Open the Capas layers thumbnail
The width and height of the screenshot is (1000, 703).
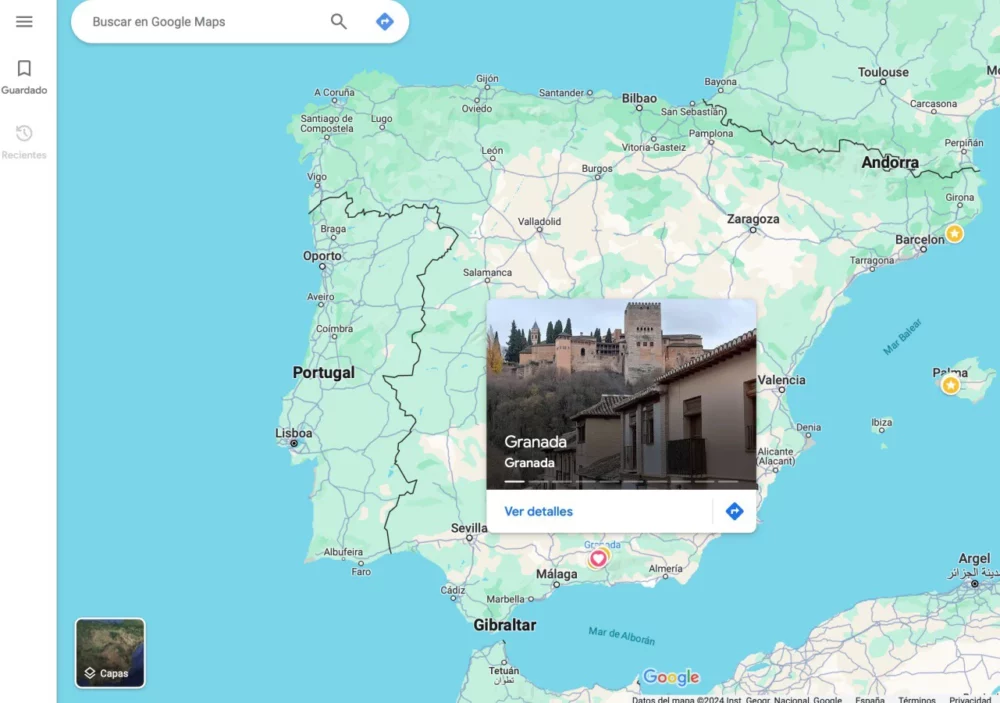110,653
